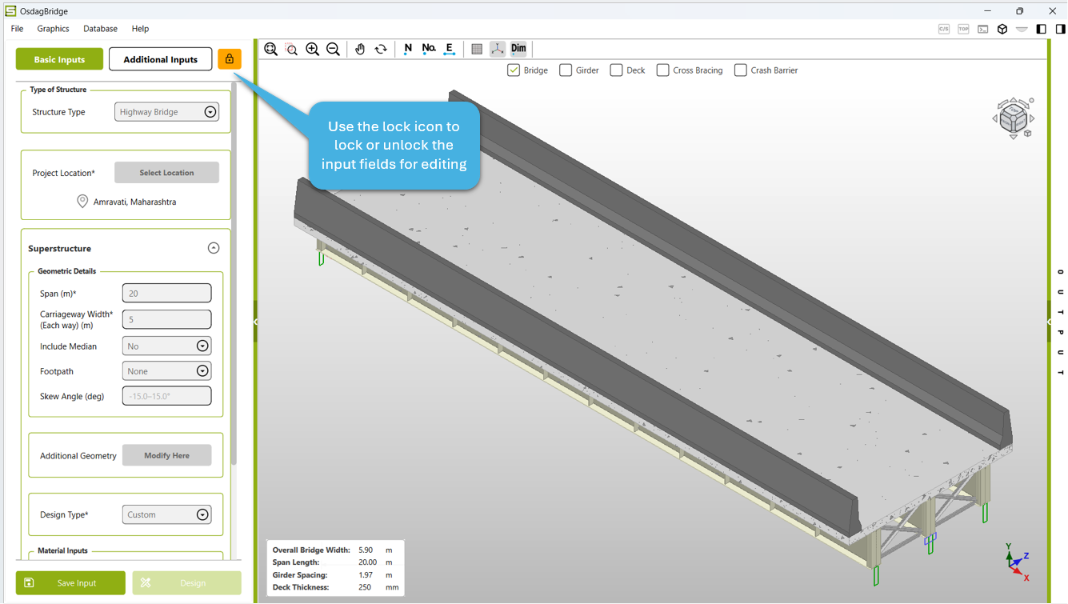1068x604 pixels.
Task: Uncheck the Bridge checkbox
Action: (514, 70)
